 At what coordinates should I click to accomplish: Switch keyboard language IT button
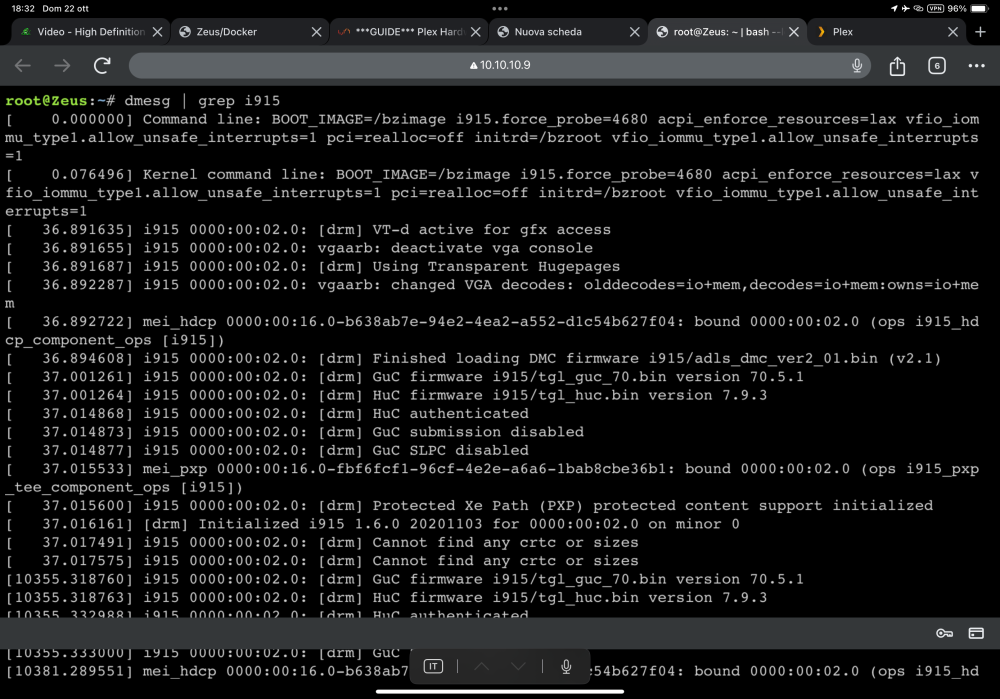pos(433,666)
